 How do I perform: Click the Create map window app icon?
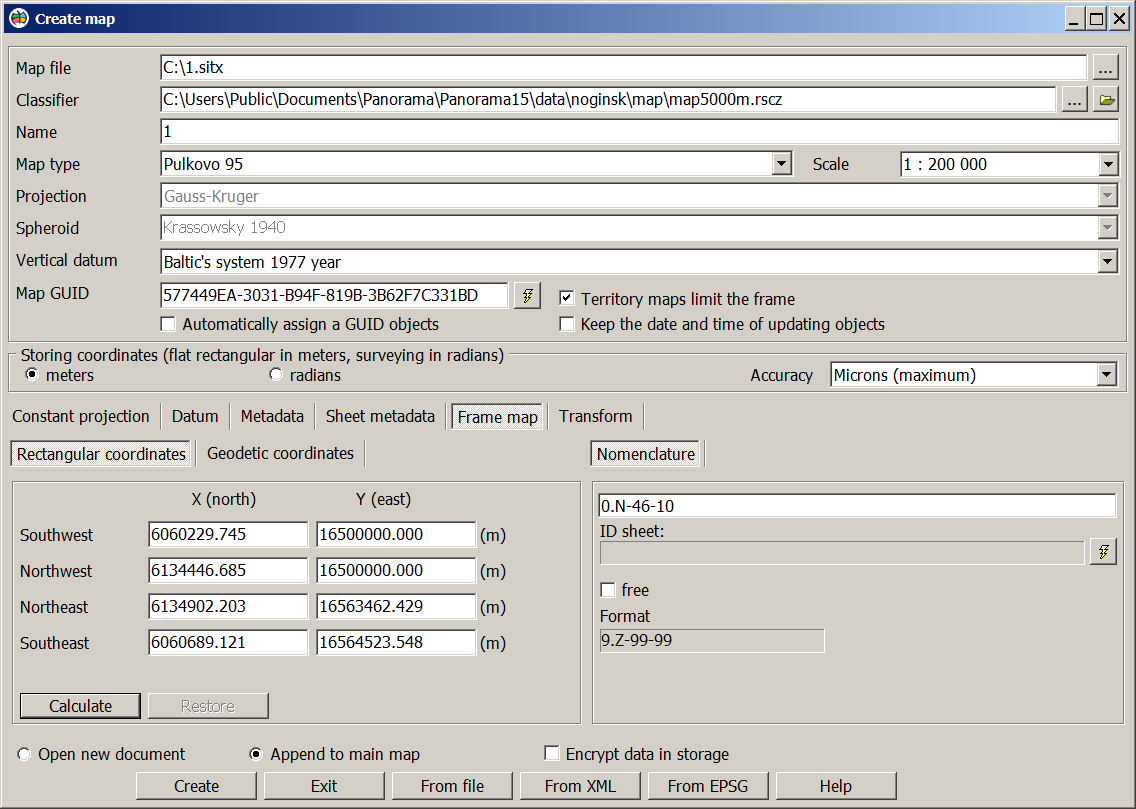[18, 18]
